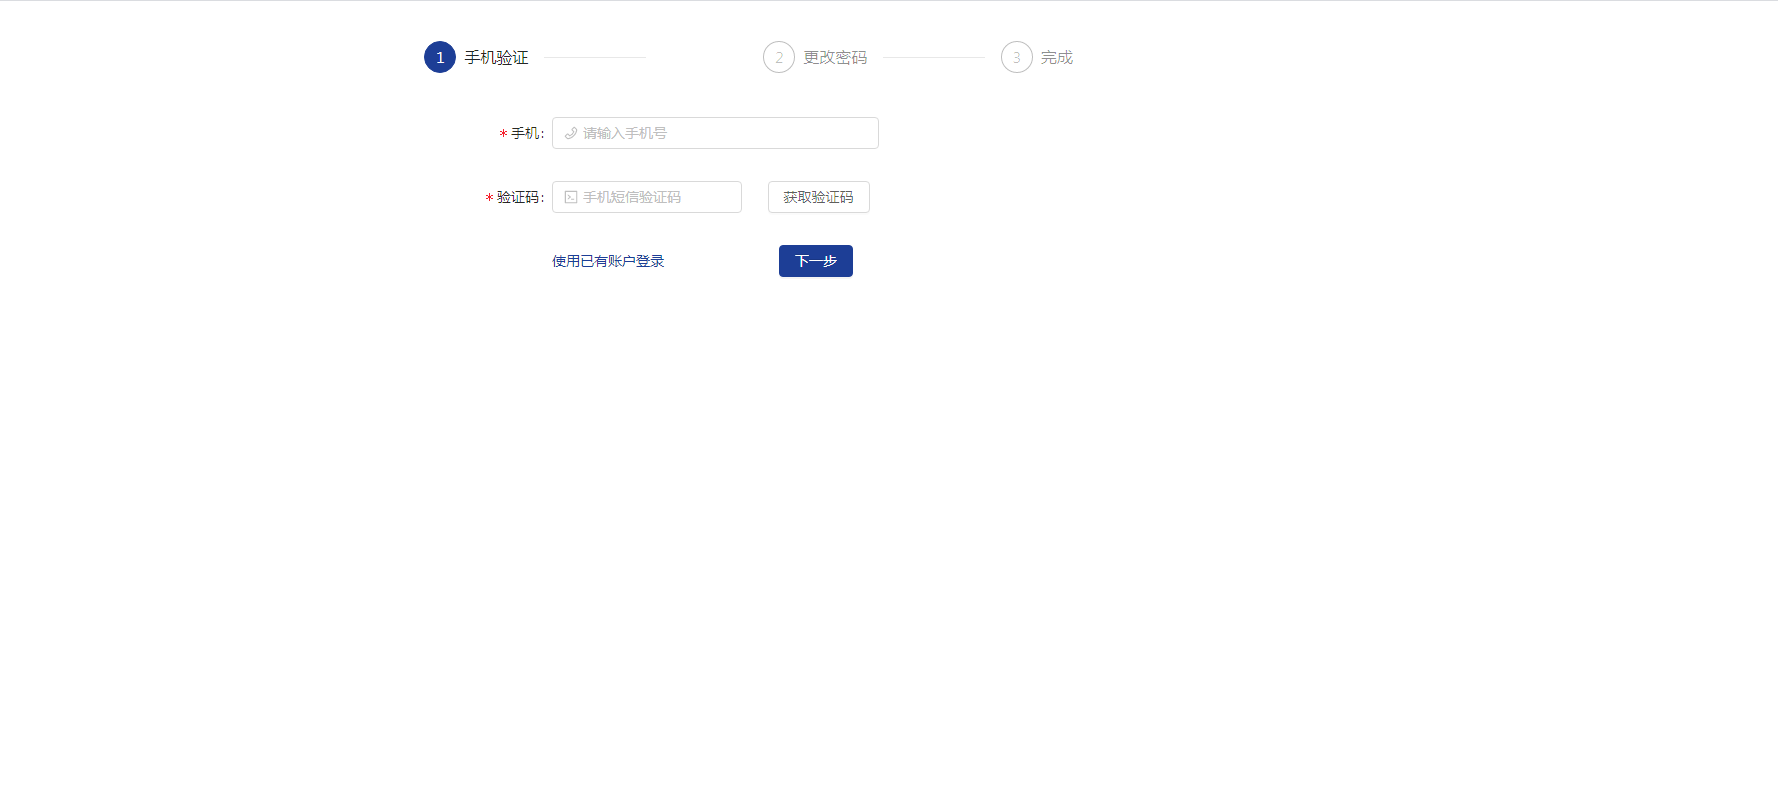Click the code icon in 验证码 field
This screenshot has width=1778, height=801.
coord(571,197)
